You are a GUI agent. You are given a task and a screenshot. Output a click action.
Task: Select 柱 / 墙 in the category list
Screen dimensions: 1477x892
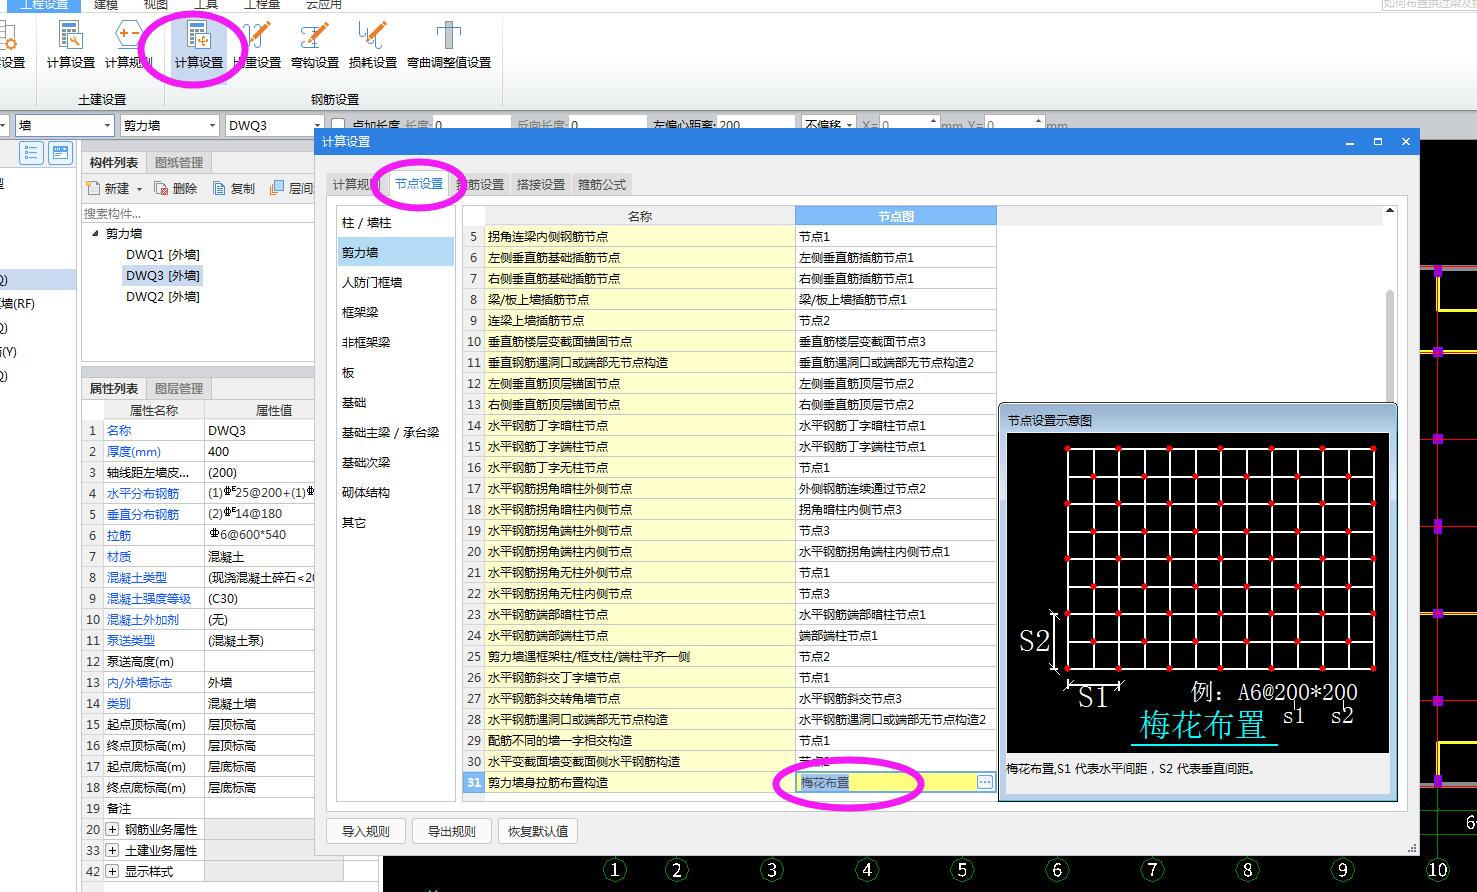pyautogui.click(x=396, y=223)
